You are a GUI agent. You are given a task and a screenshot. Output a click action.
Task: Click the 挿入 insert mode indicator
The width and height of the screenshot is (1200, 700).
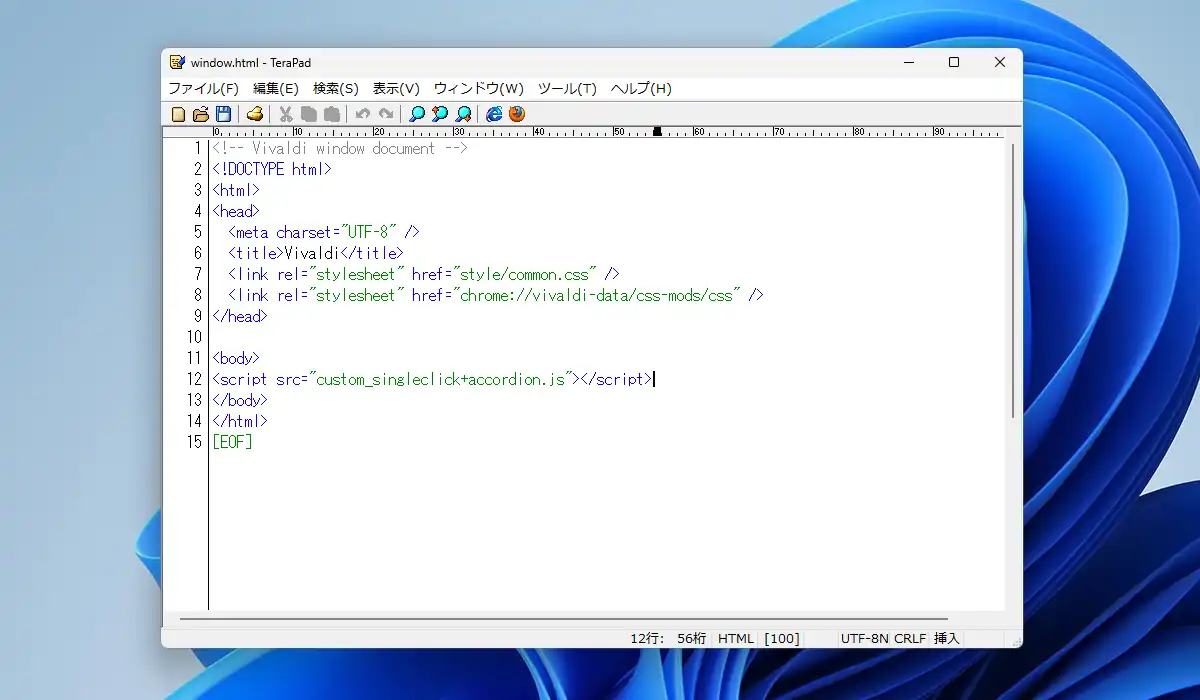946,638
